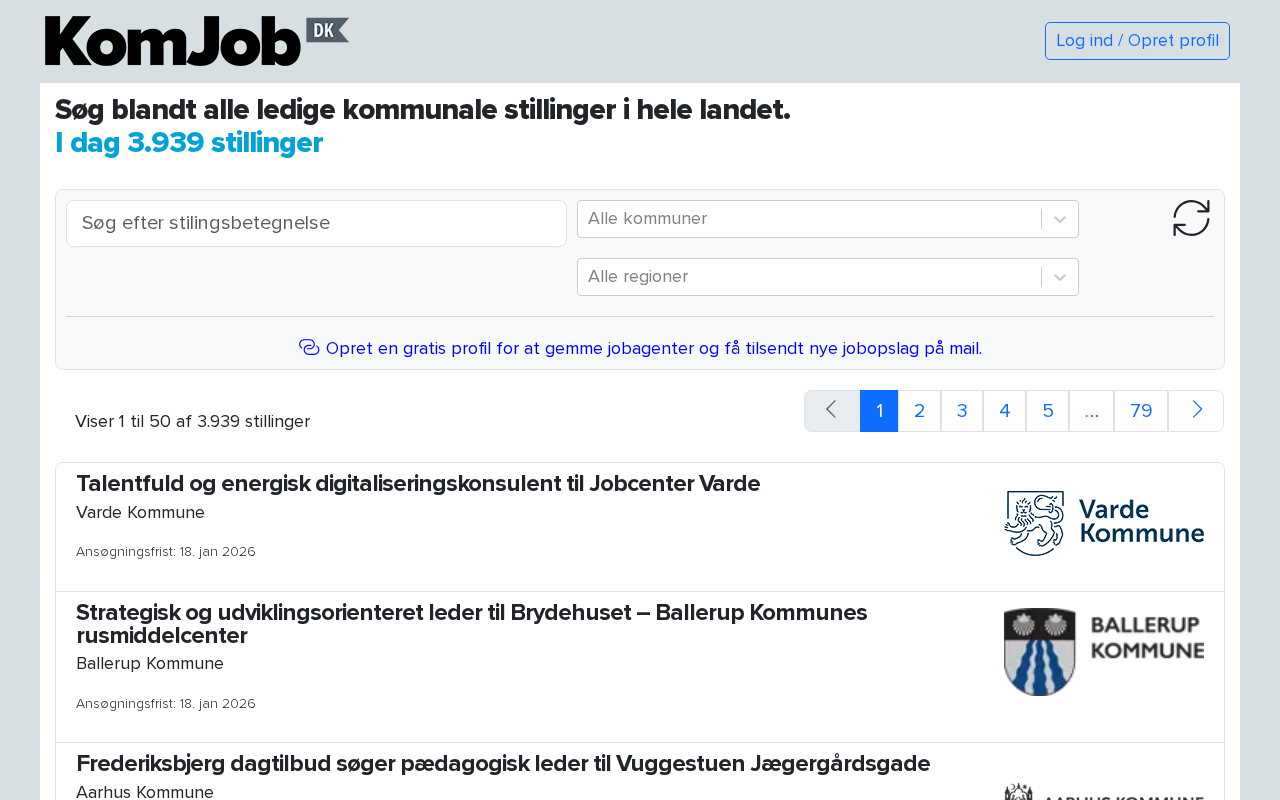Click the KomJob DK logo
The height and width of the screenshot is (800, 1280).
[x=197, y=41]
